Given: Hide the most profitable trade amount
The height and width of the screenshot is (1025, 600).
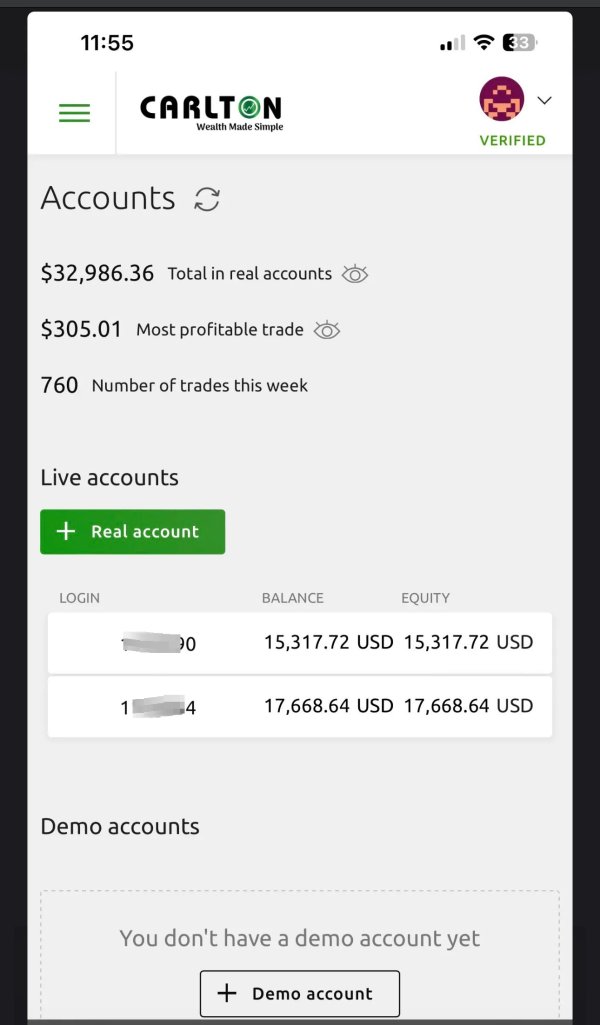Looking at the screenshot, I should pyautogui.click(x=327, y=330).
